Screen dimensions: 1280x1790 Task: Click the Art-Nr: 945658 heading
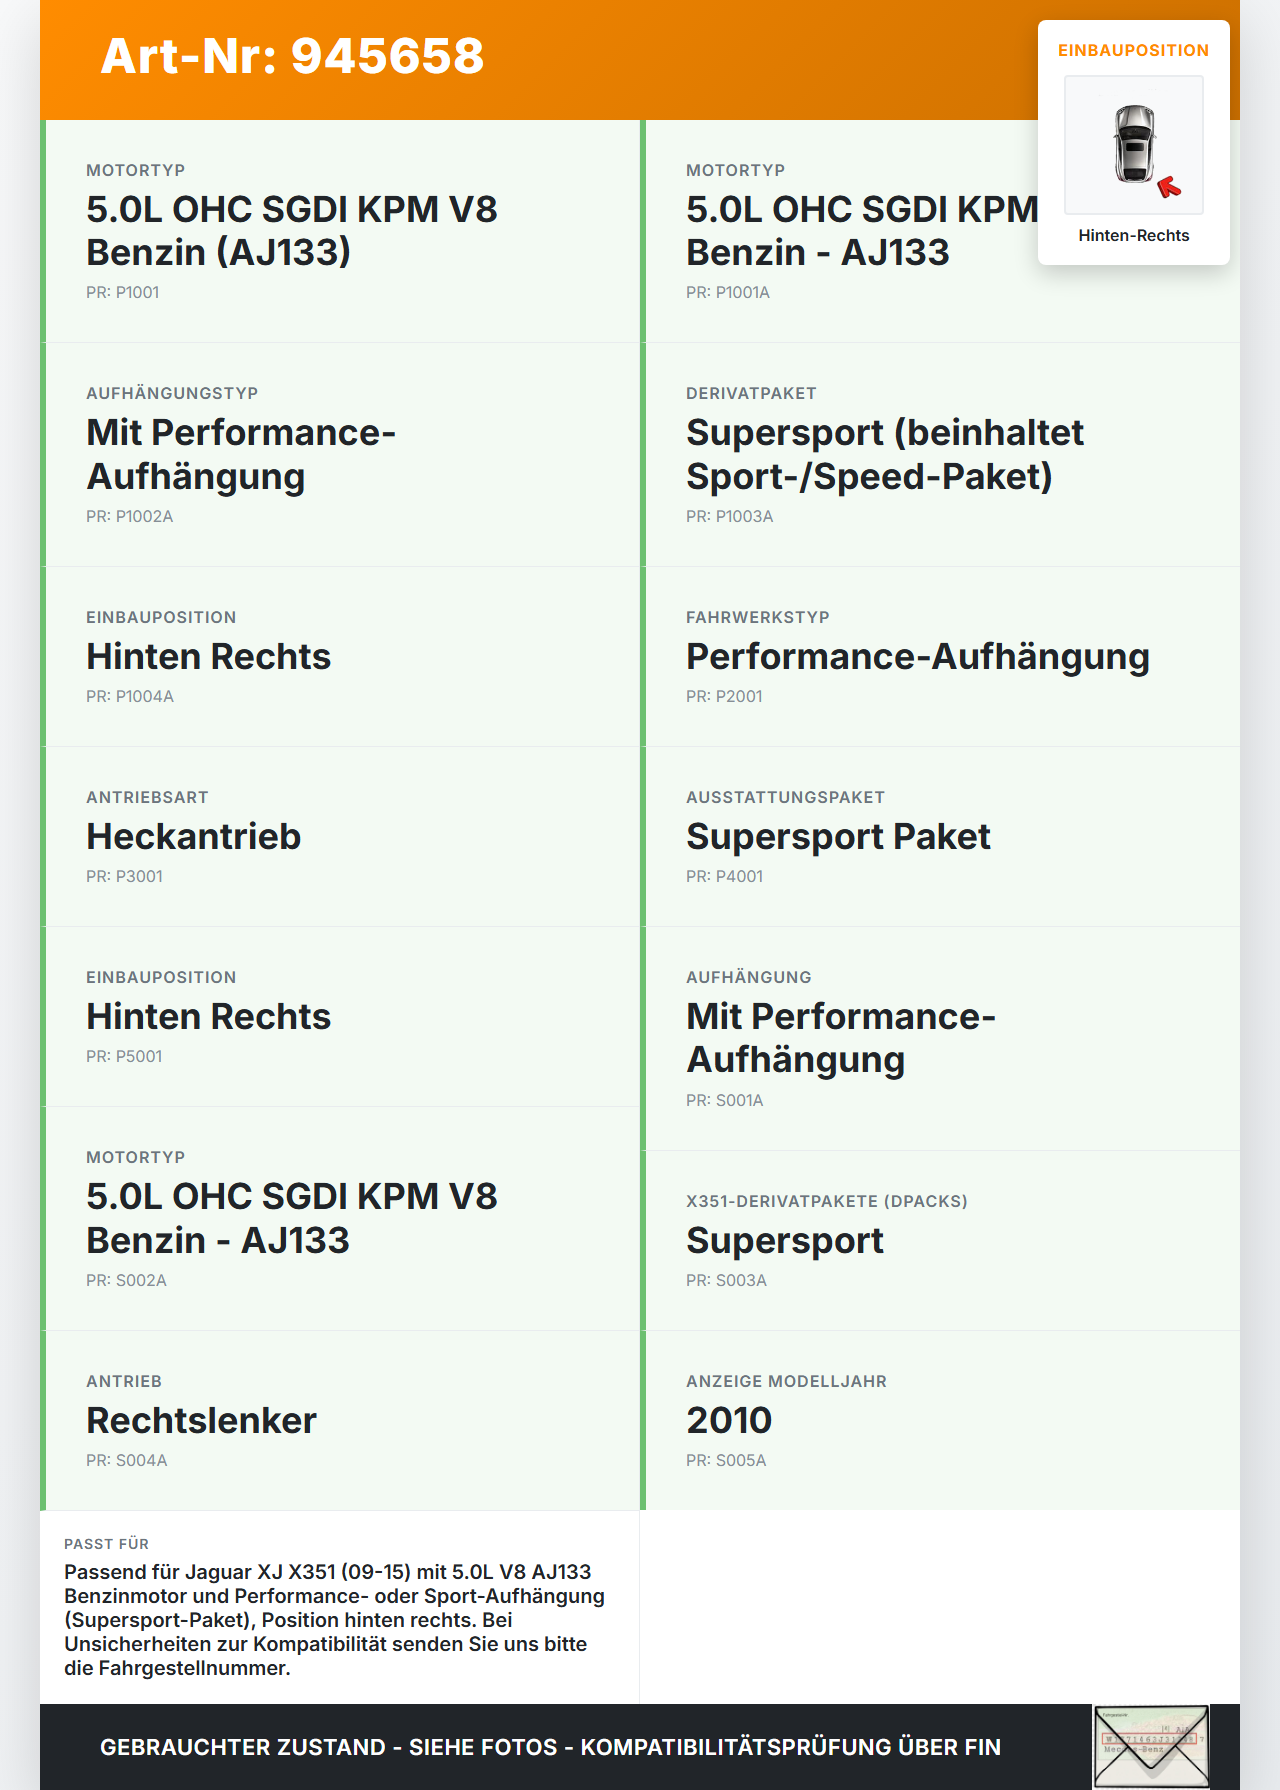click(x=292, y=56)
